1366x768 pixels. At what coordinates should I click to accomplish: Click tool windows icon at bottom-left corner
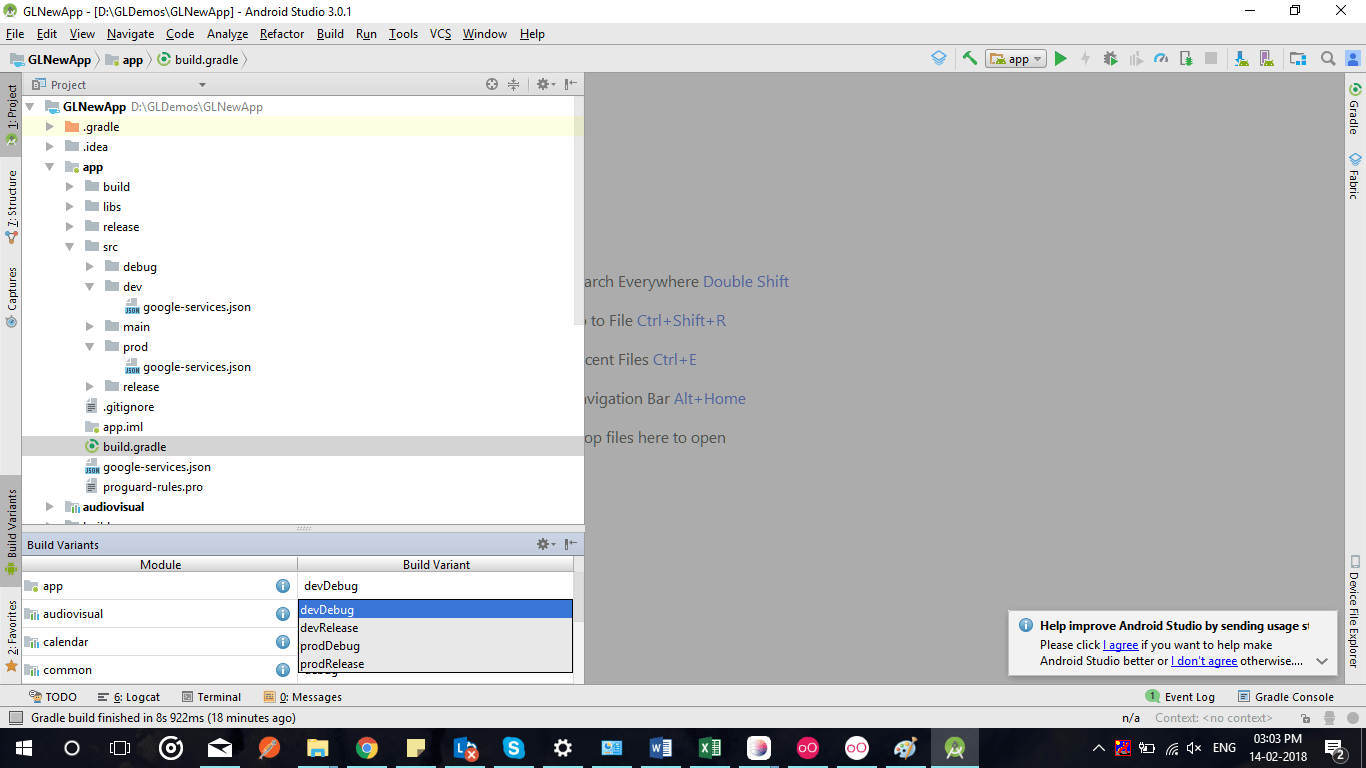14,718
